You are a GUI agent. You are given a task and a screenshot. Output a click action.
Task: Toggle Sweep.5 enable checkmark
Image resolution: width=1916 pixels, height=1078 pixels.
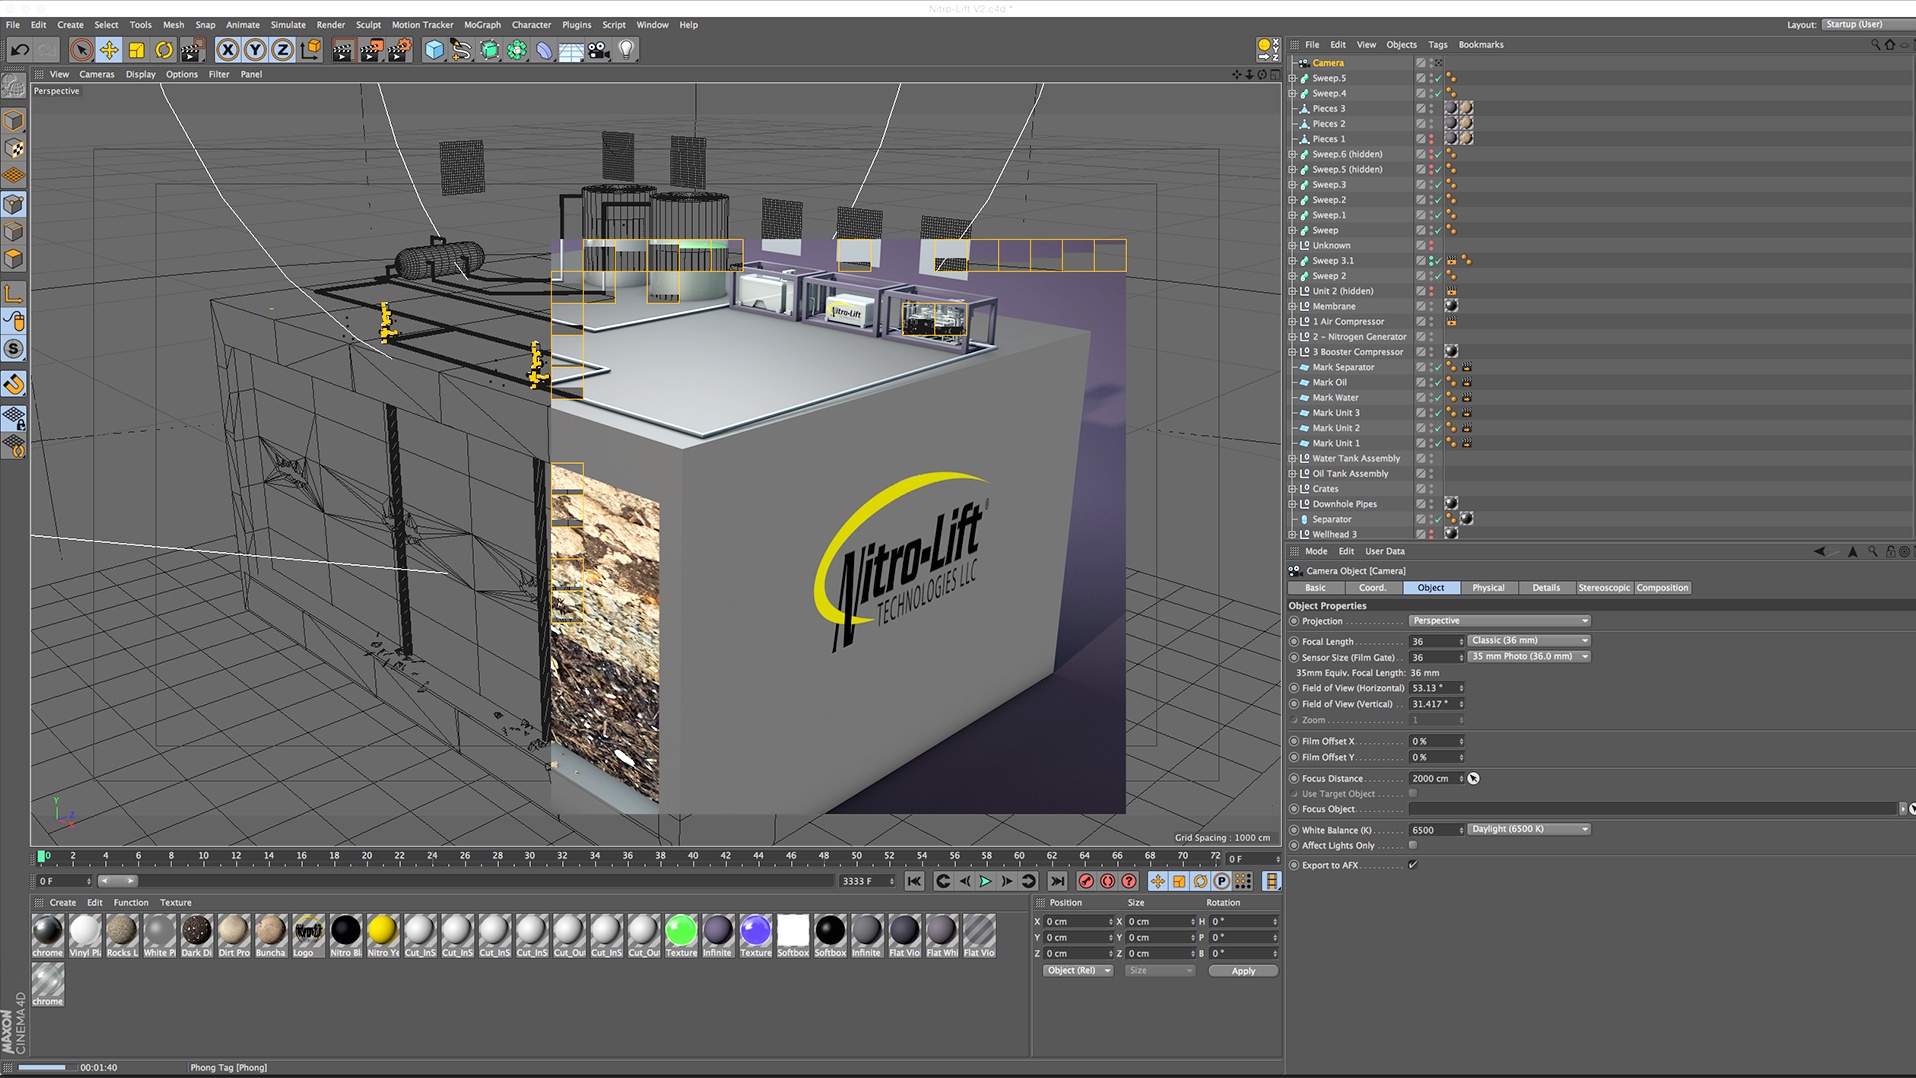coord(1438,78)
